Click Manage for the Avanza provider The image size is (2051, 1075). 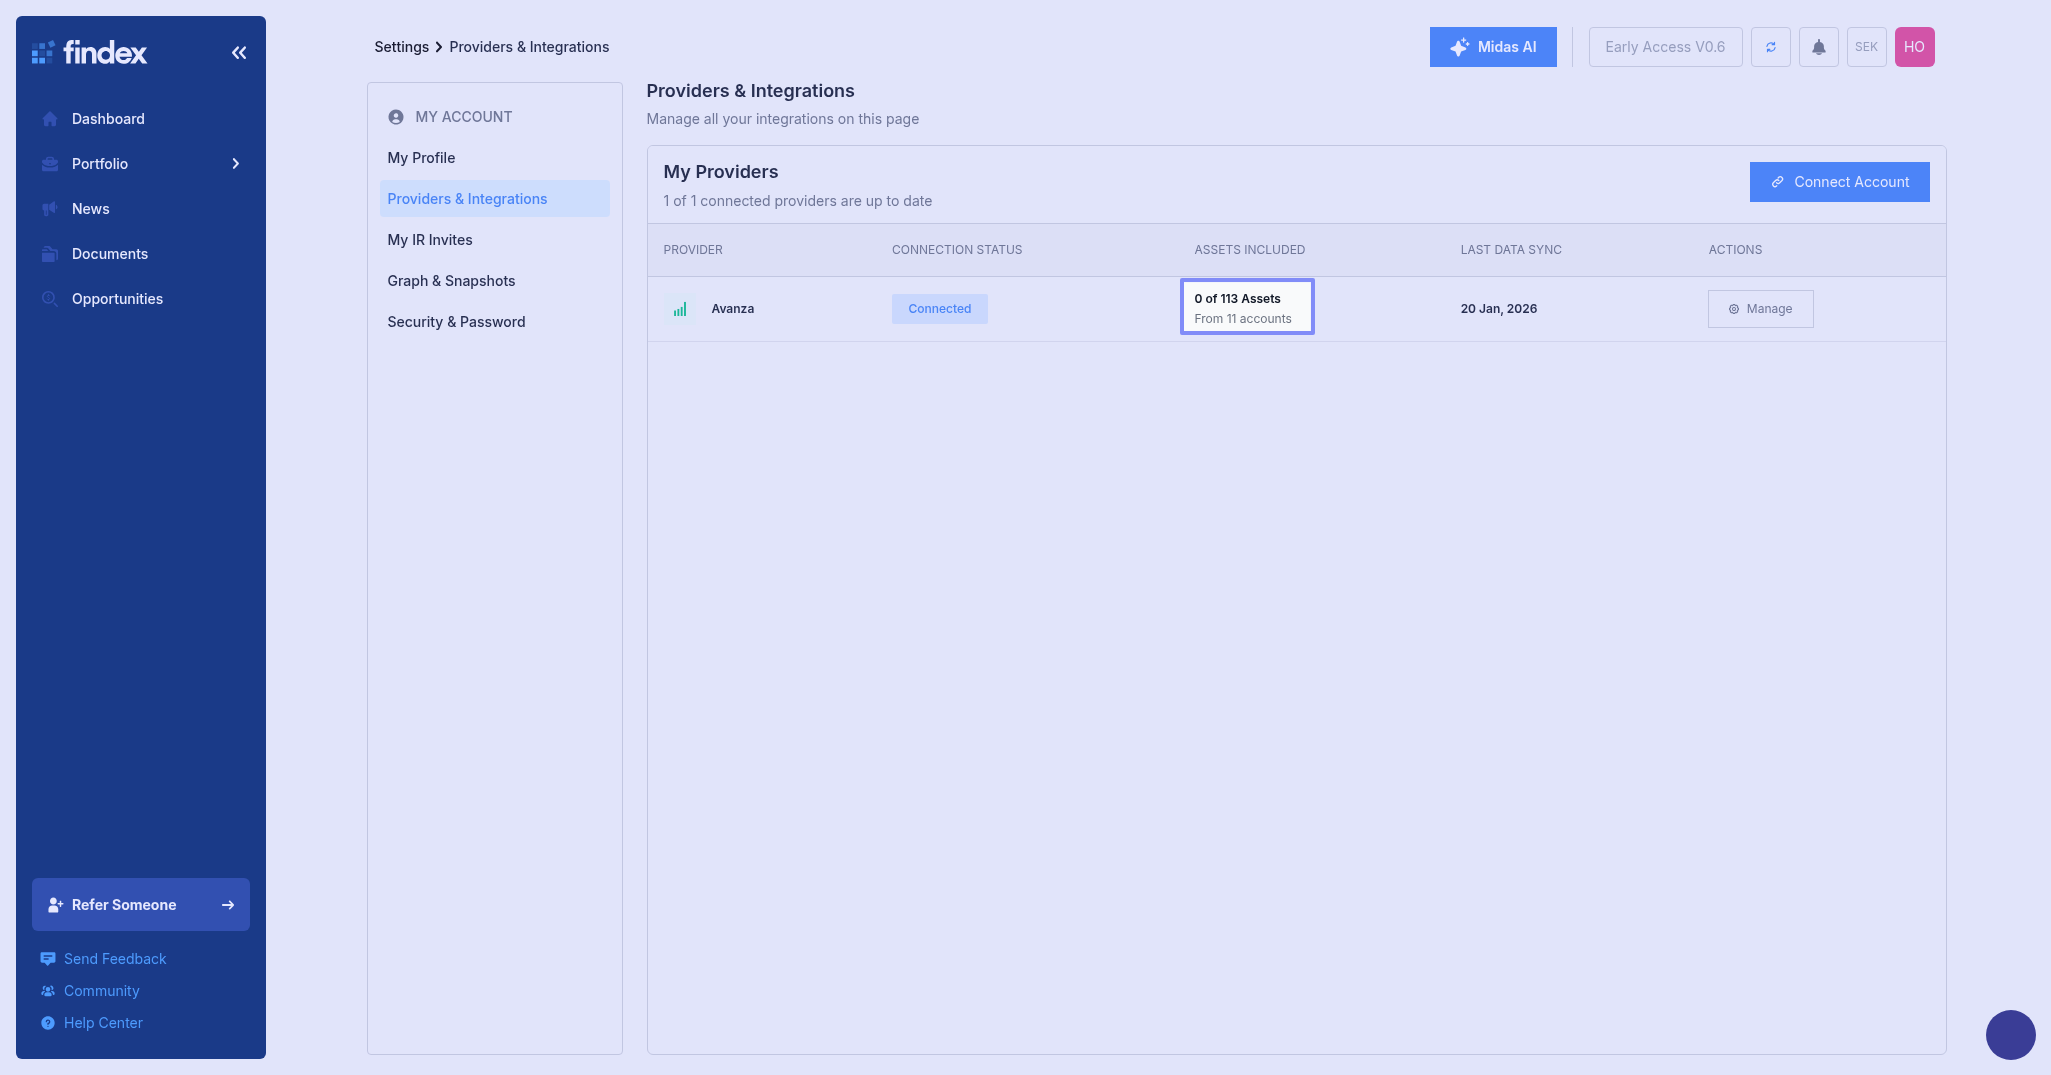(1761, 309)
